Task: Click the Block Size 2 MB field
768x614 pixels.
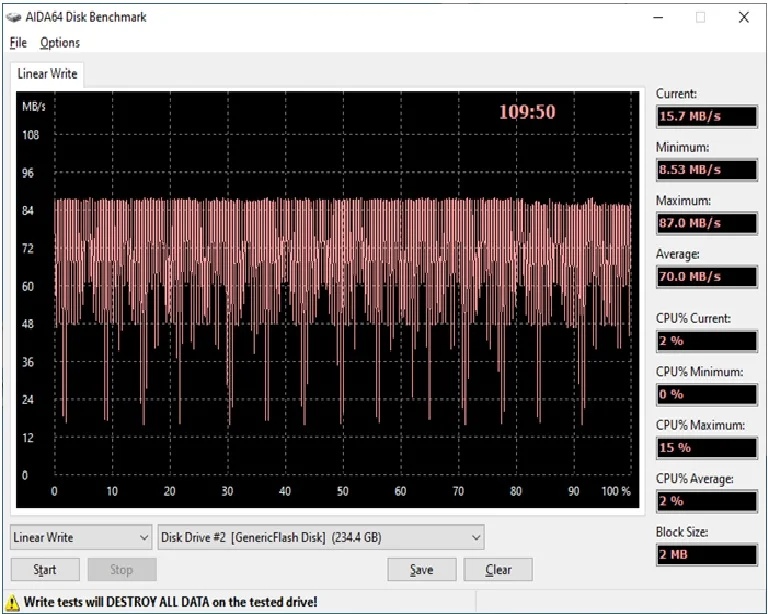Action: [706, 555]
